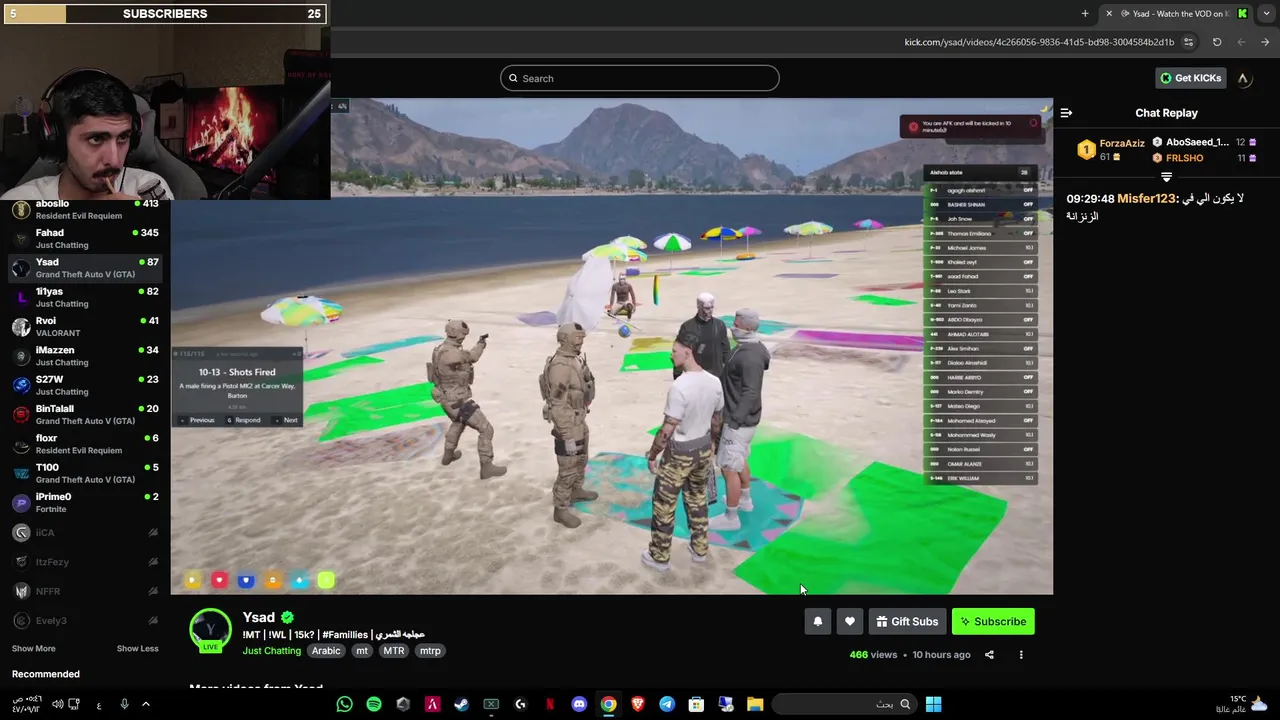Select the Ysad - Watch the VOD tab
The image size is (1280, 720).
coord(1177,13)
